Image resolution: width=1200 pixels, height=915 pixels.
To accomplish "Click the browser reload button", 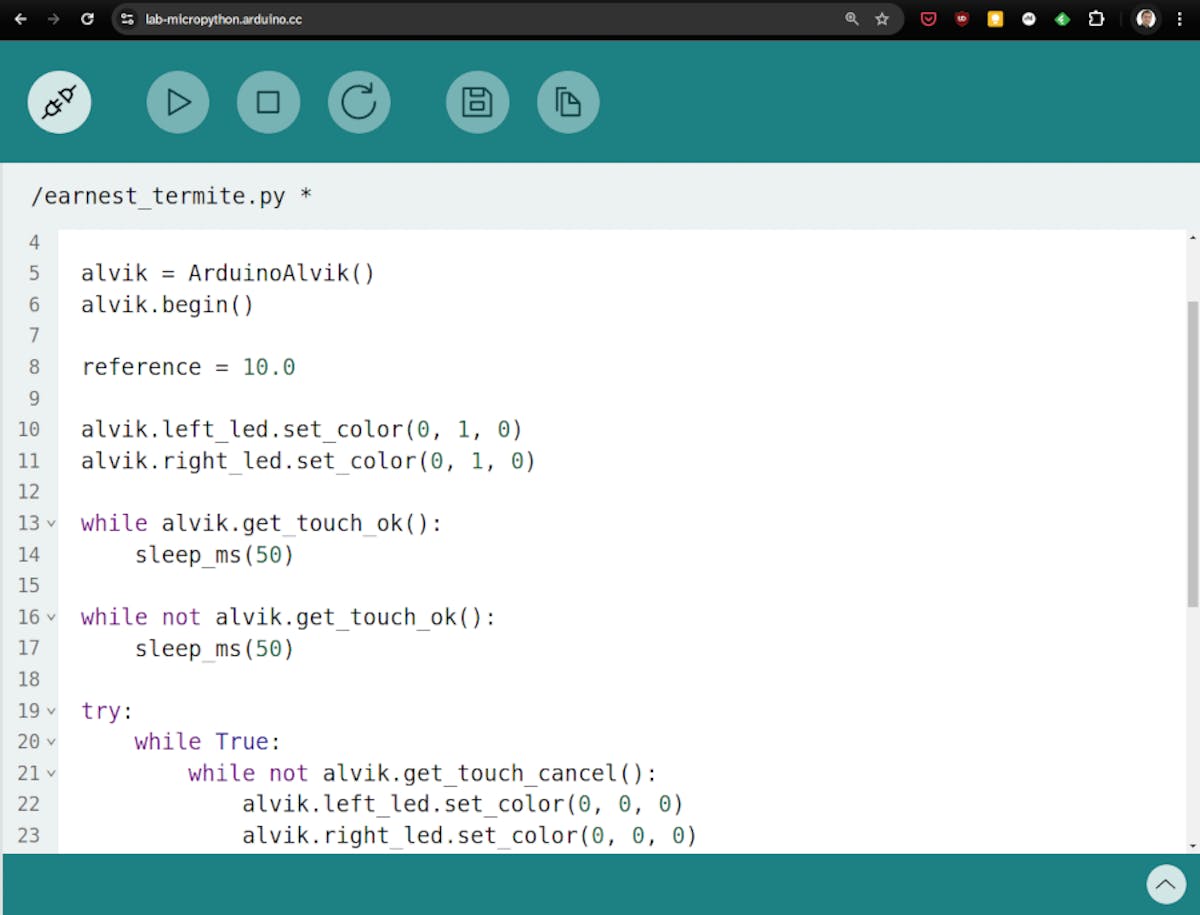I will [x=87, y=19].
